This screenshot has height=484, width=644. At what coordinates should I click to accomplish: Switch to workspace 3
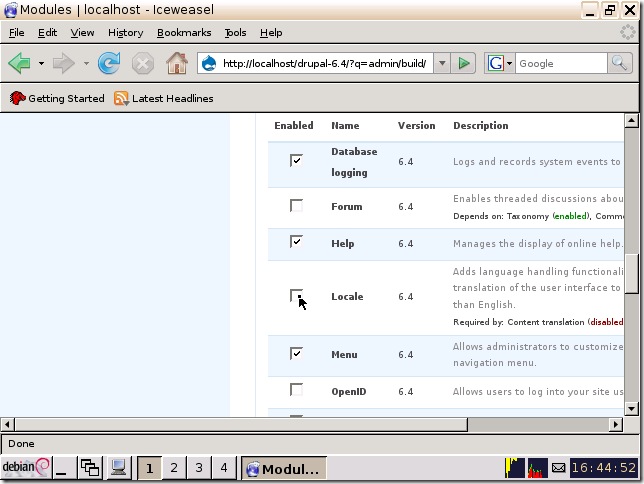(199, 468)
